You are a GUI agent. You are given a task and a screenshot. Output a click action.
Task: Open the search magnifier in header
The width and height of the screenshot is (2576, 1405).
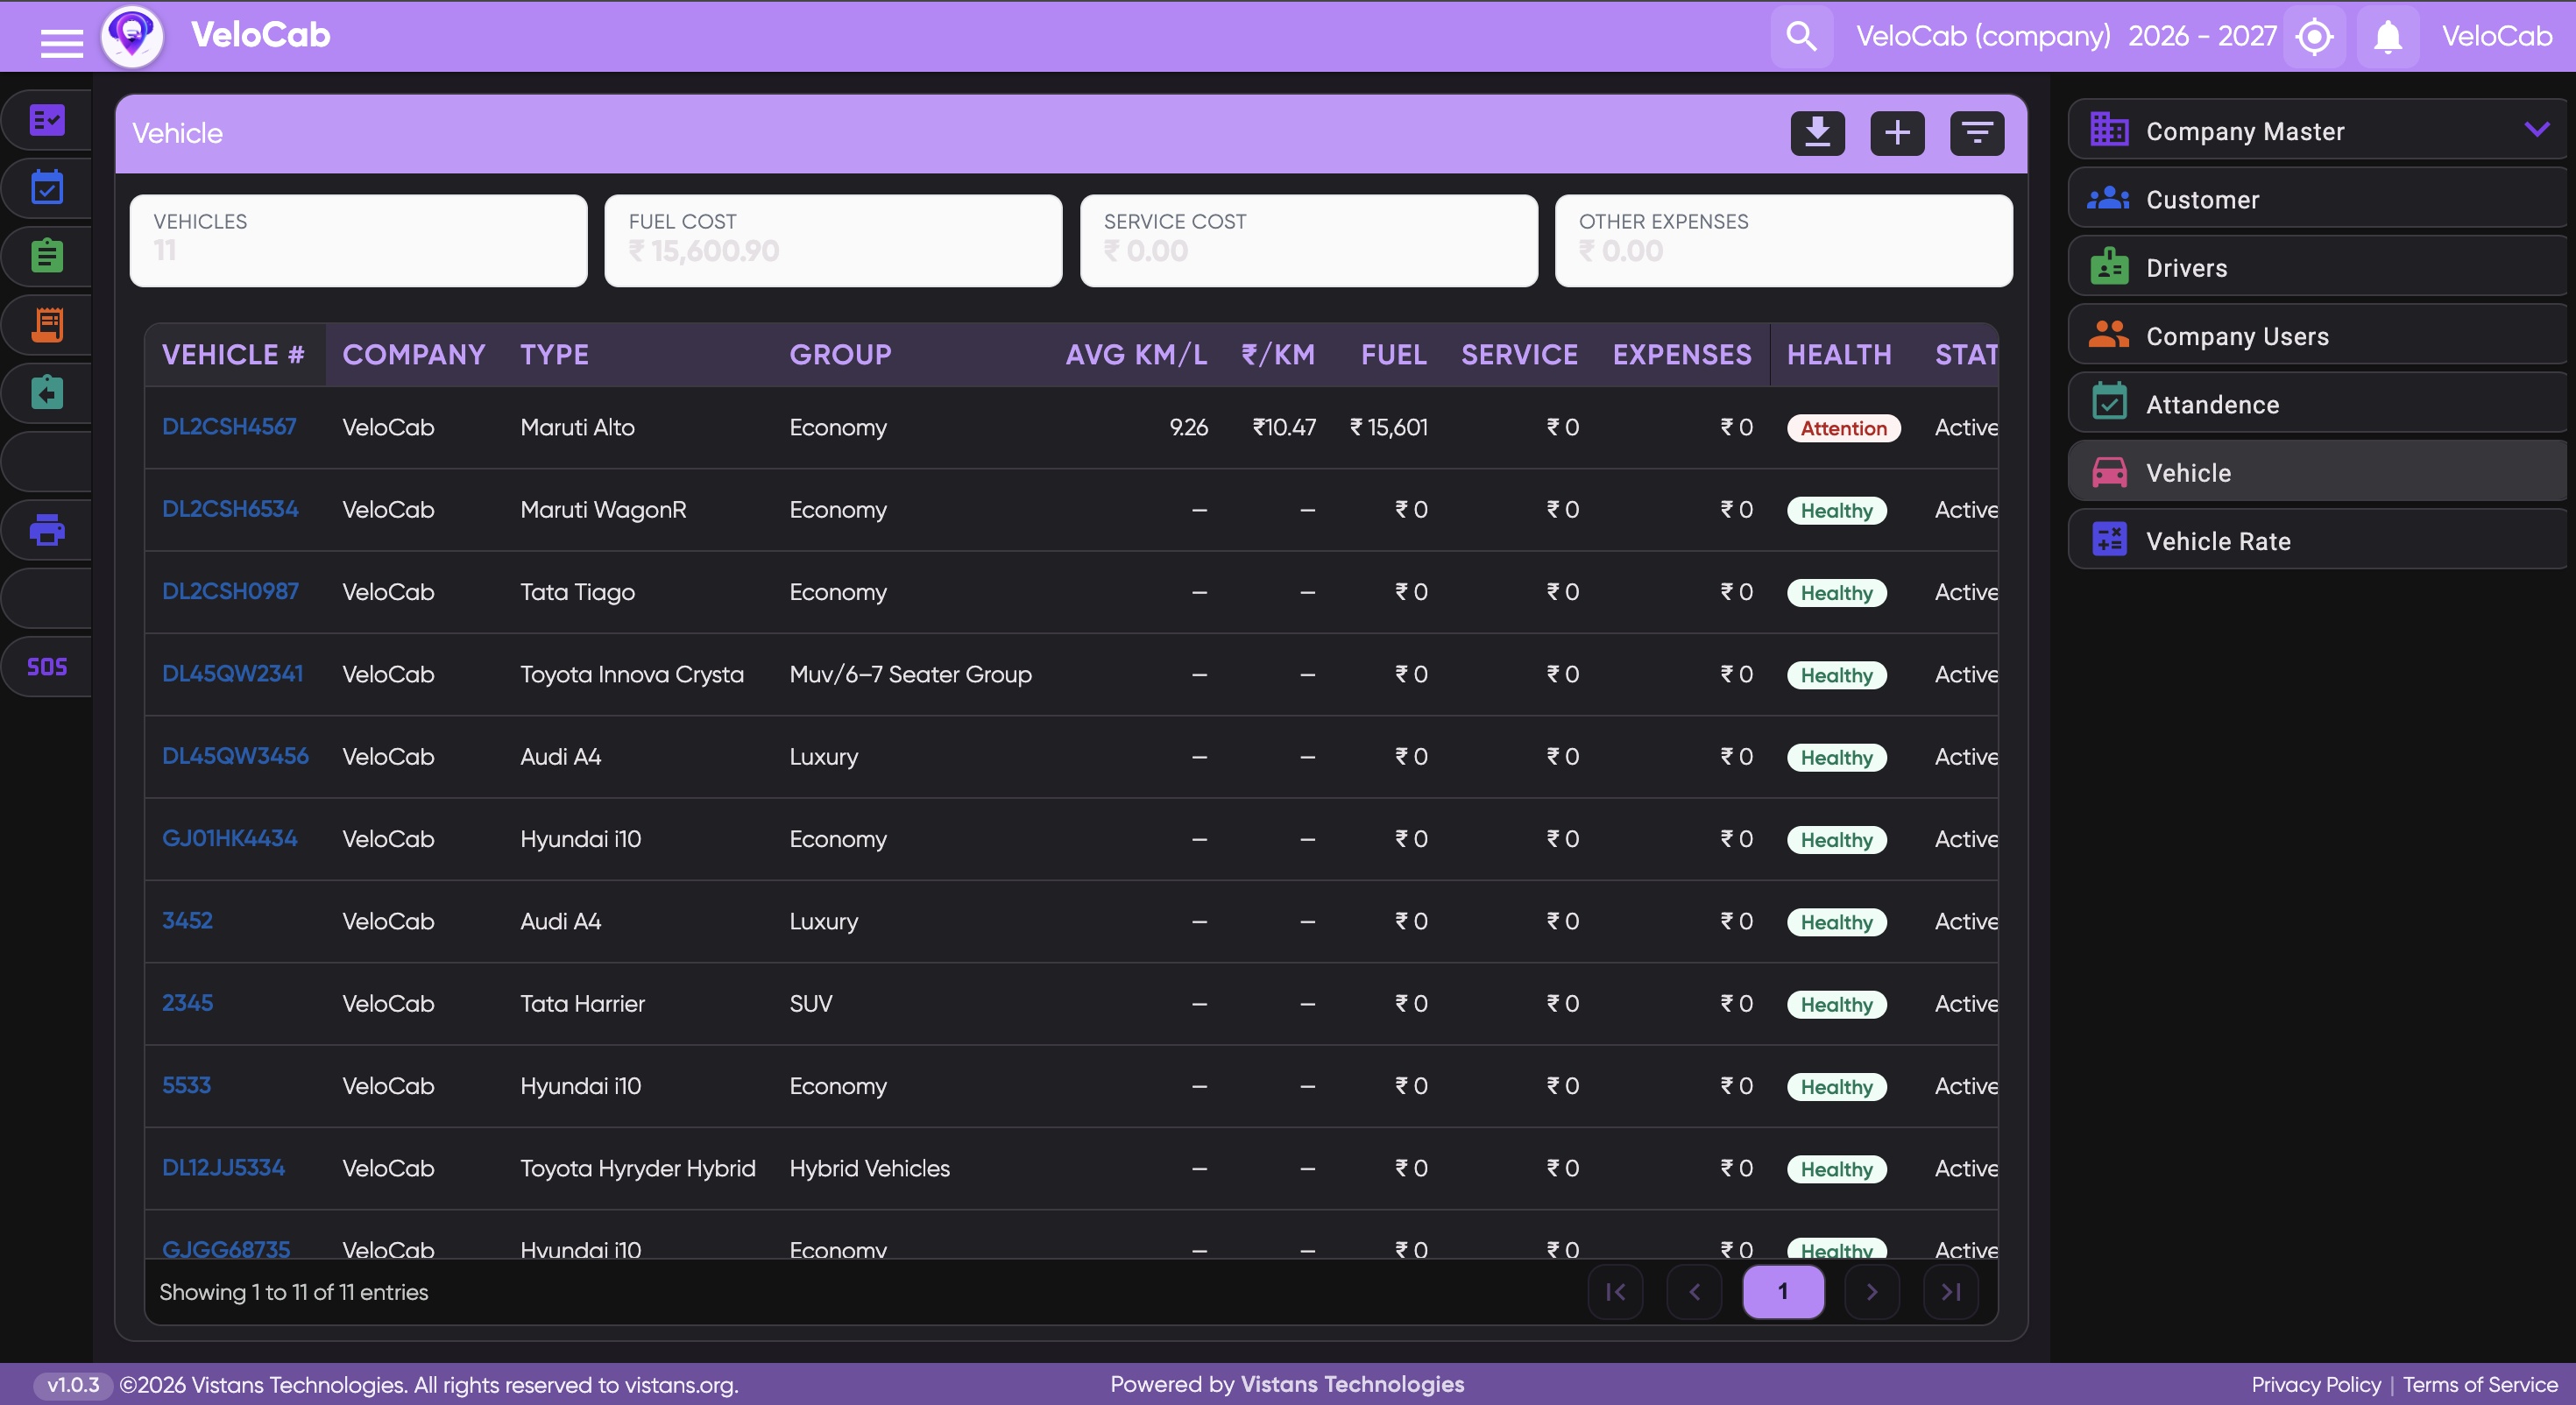click(x=1801, y=36)
